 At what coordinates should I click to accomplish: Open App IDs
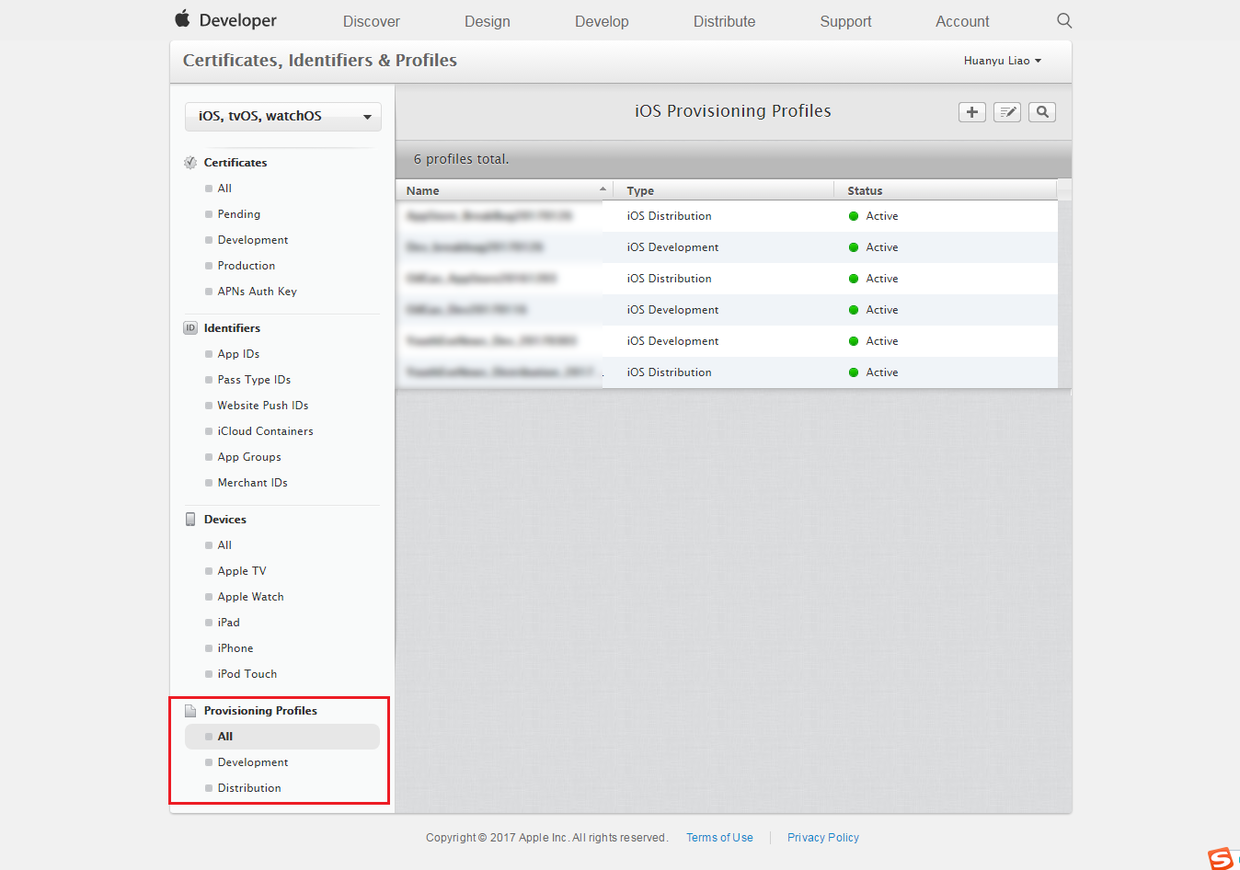pos(238,354)
